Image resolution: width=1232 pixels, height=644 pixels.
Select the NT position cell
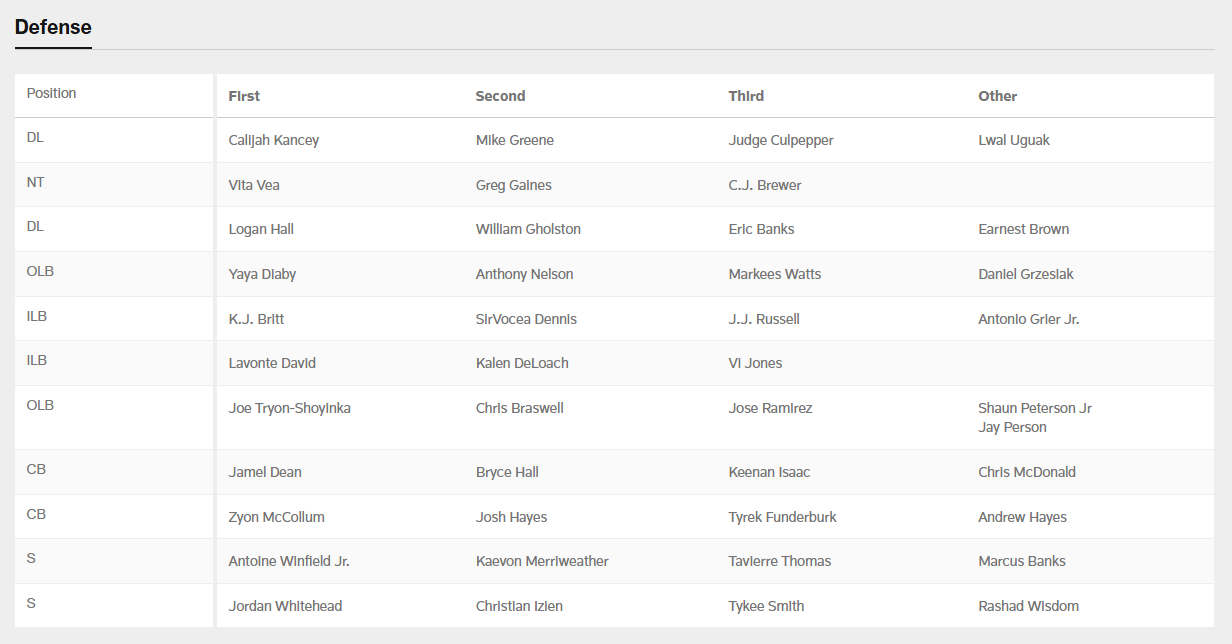point(36,182)
